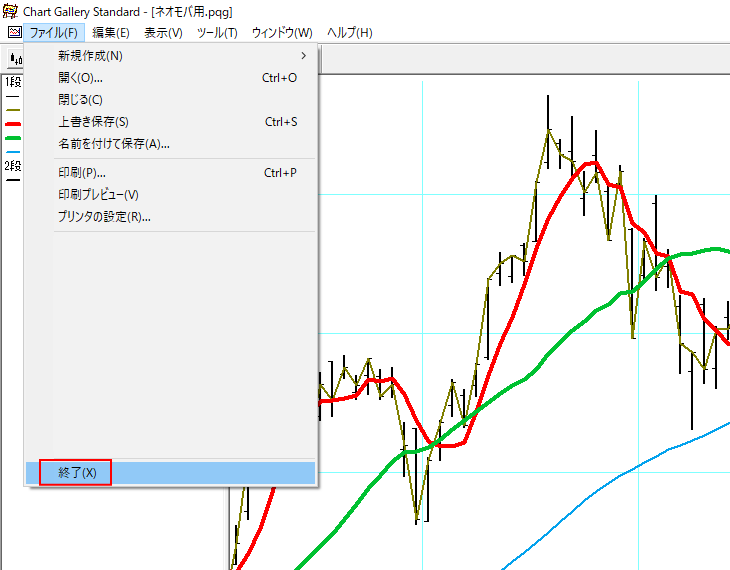Open the ツール(T) menu
The image size is (730, 570).
217,33
